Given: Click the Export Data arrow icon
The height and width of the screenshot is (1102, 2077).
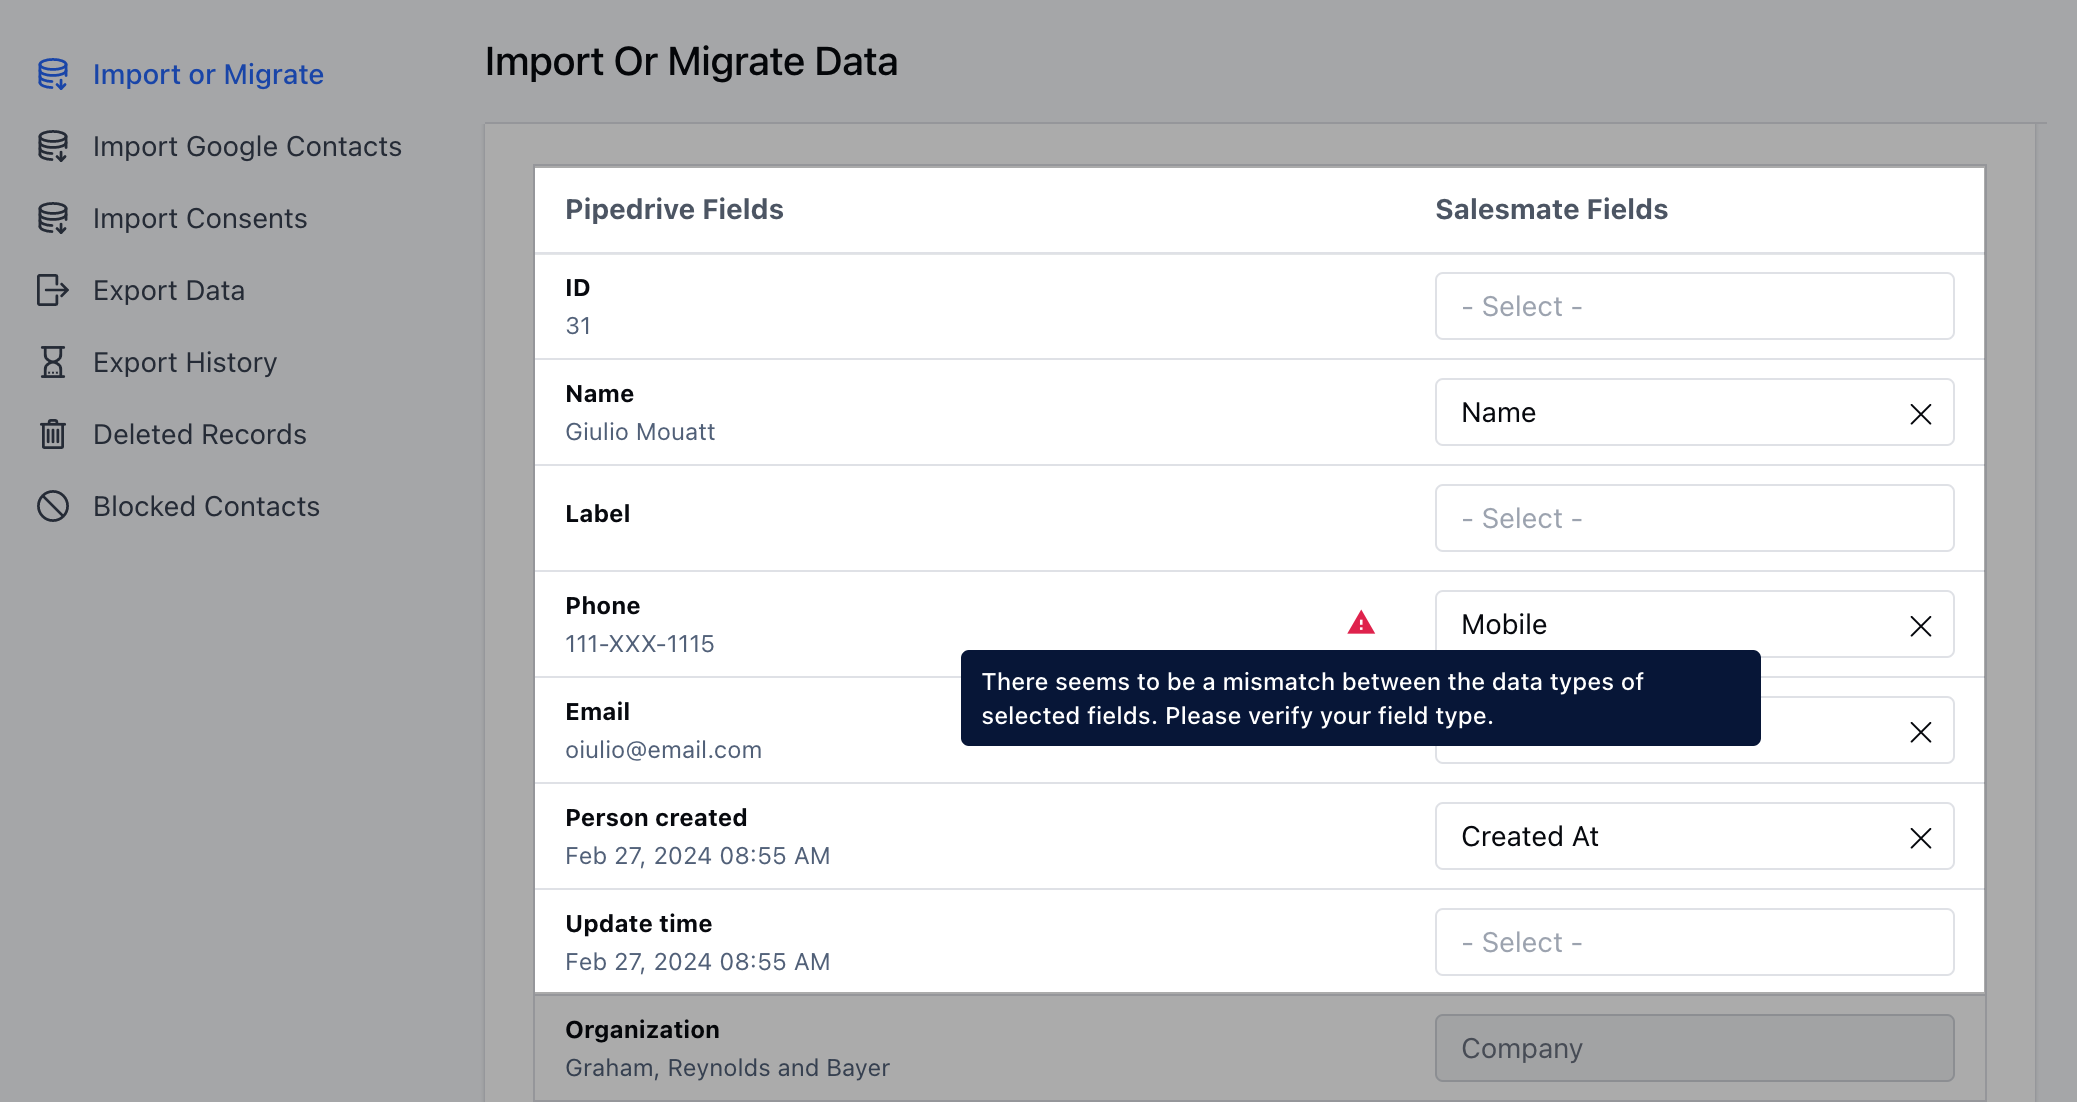Looking at the screenshot, I should point(53,290).
